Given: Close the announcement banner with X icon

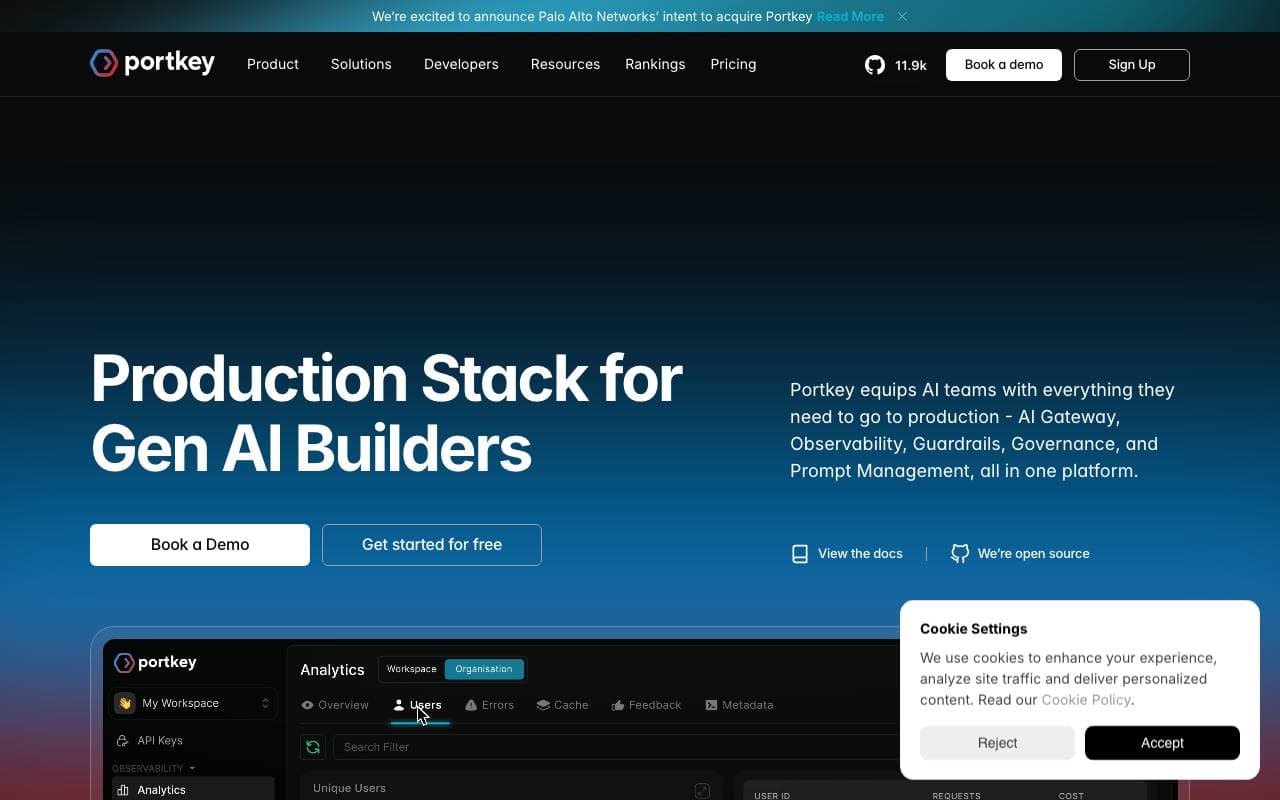Looking at the screenshot, I should (x=902, y=16).
